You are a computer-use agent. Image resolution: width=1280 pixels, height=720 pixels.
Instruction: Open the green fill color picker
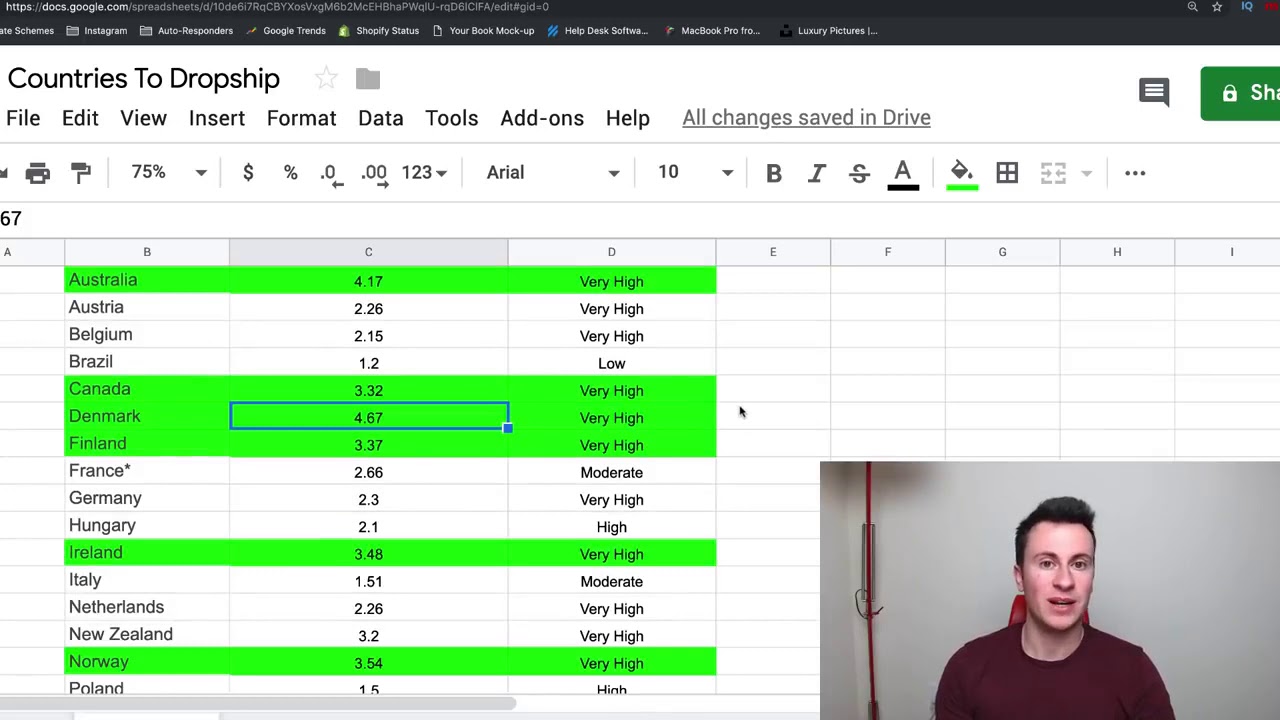coord(962,174)
